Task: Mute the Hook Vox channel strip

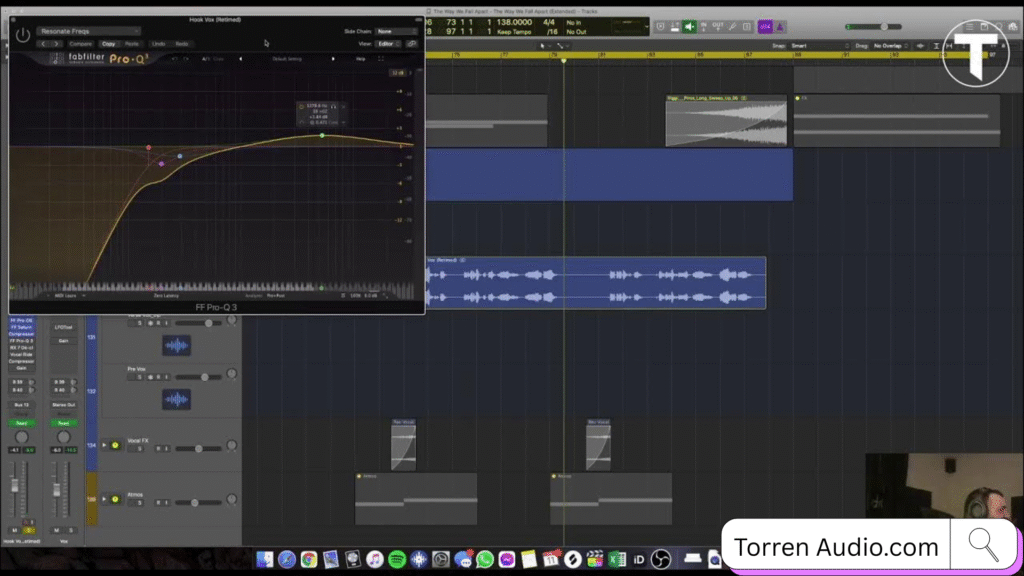Action: click(x=15, y=530)
